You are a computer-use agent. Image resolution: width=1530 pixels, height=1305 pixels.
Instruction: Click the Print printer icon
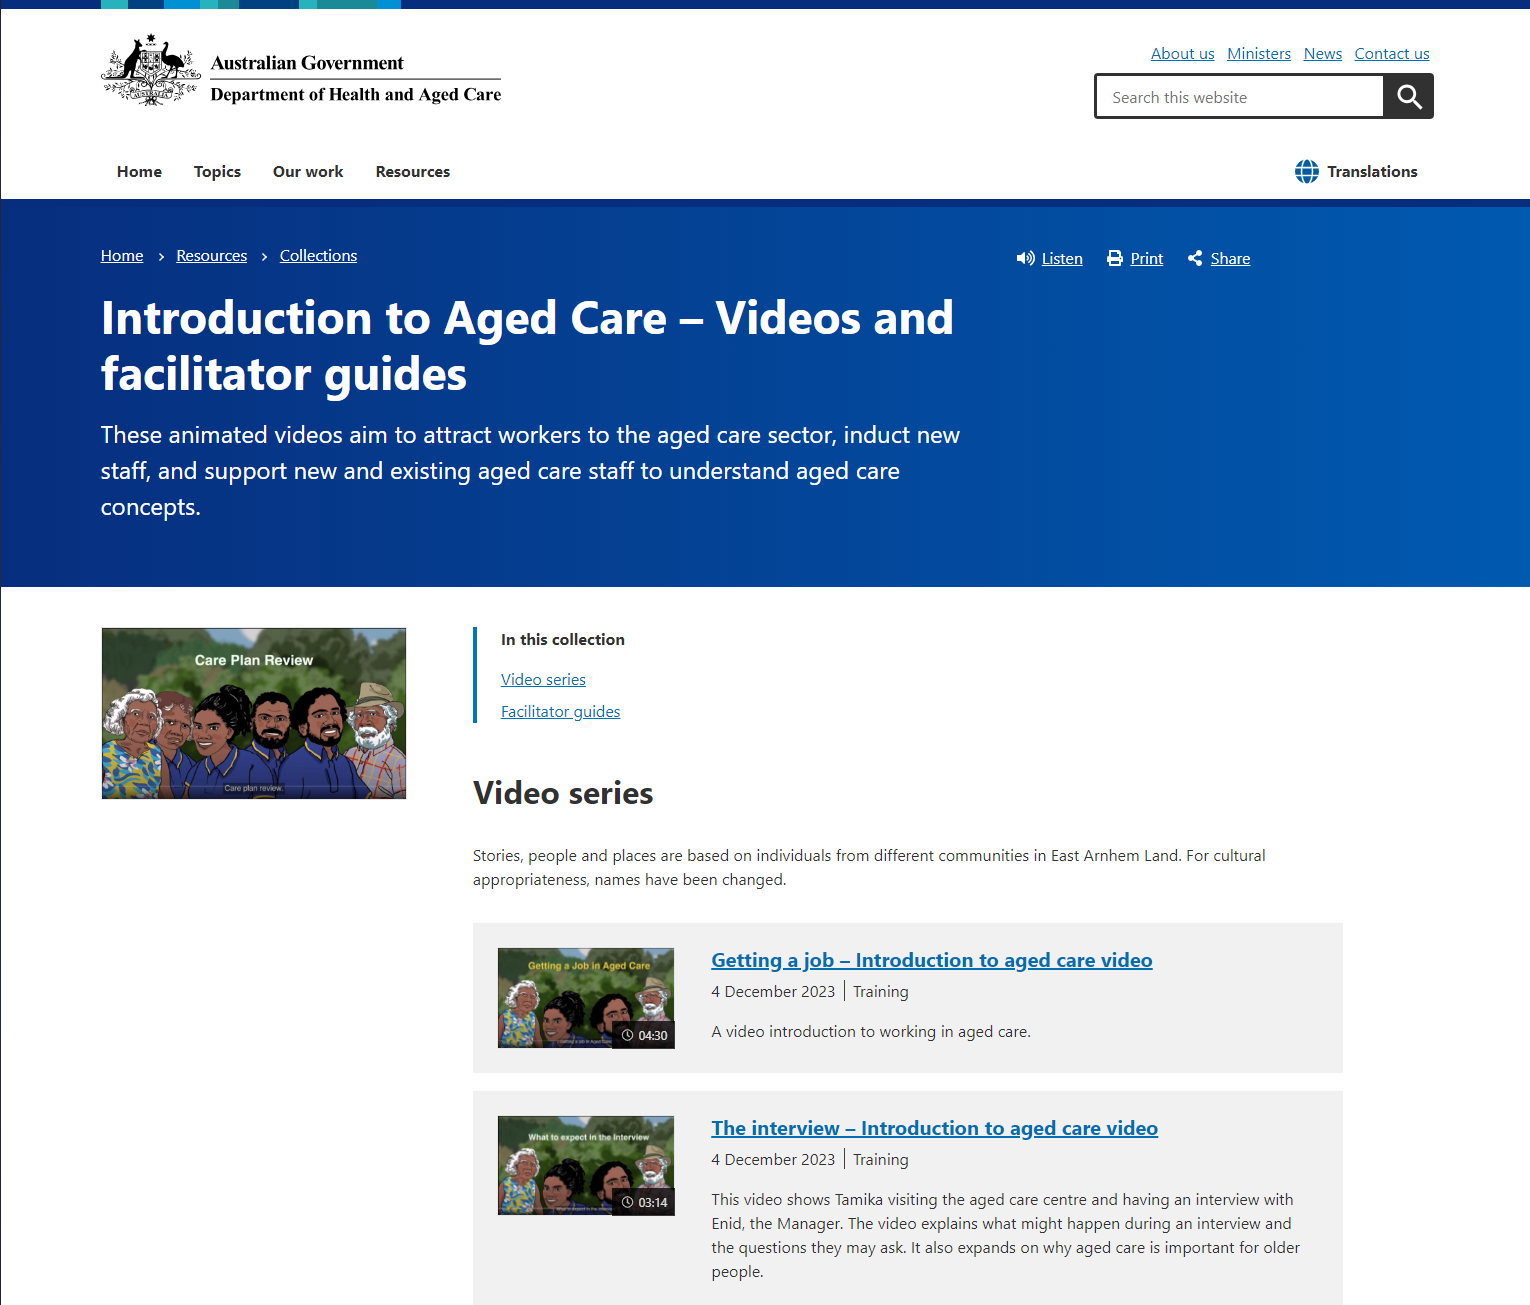(1114, 258)
